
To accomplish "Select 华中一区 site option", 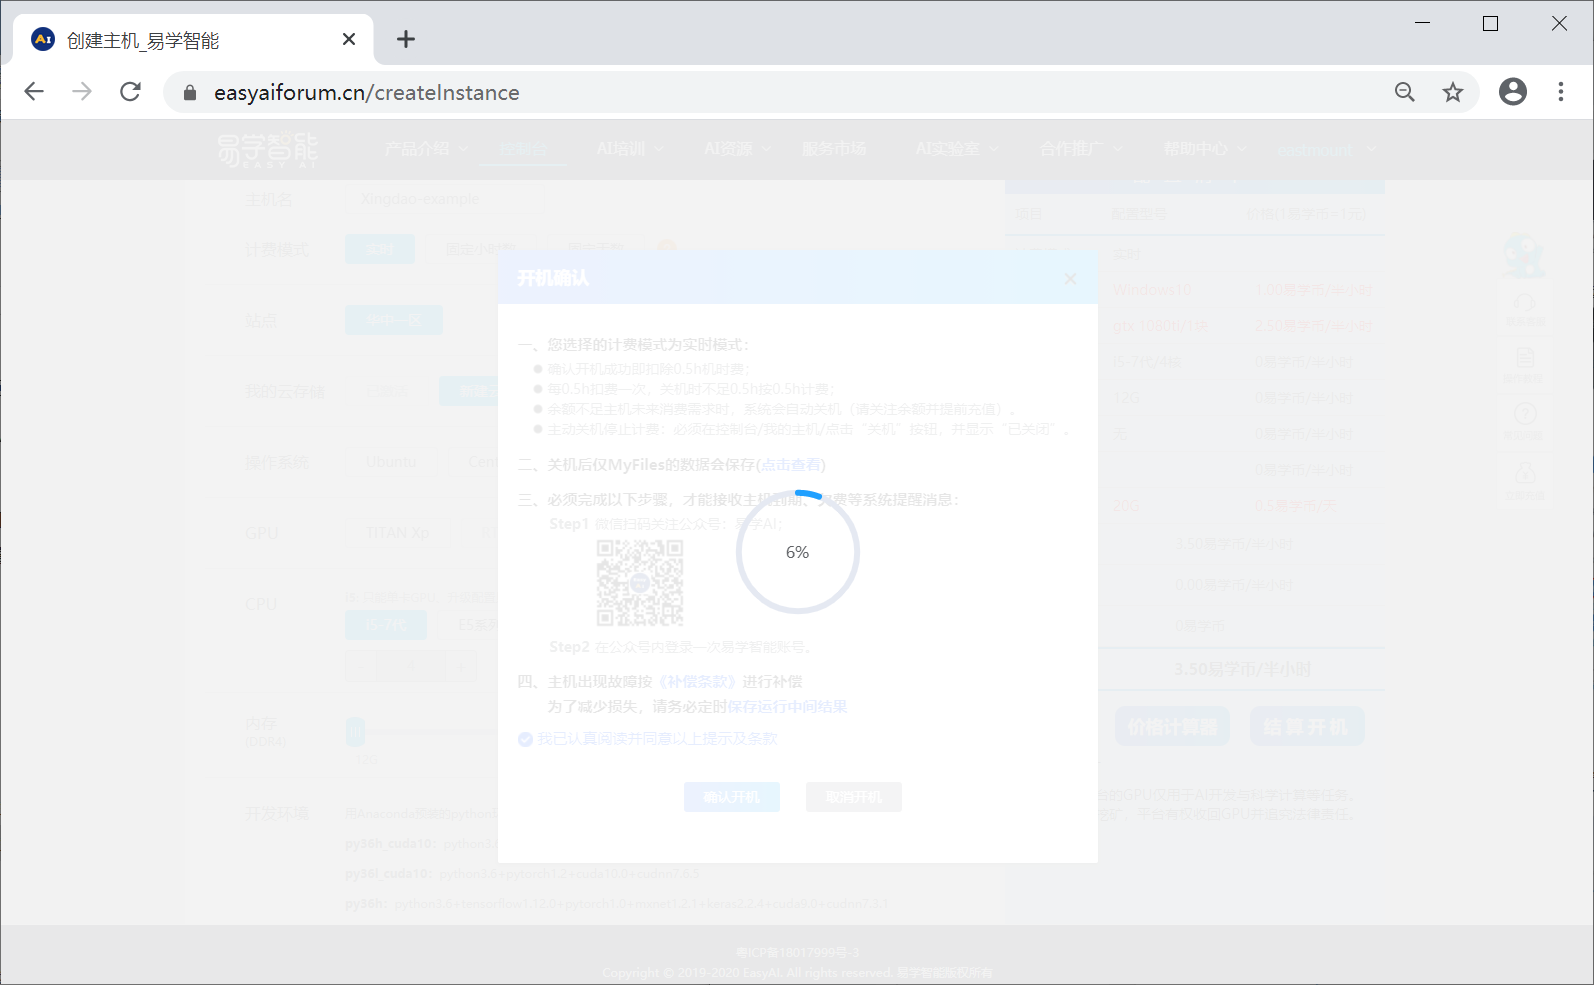I will (x=394, y=320).
